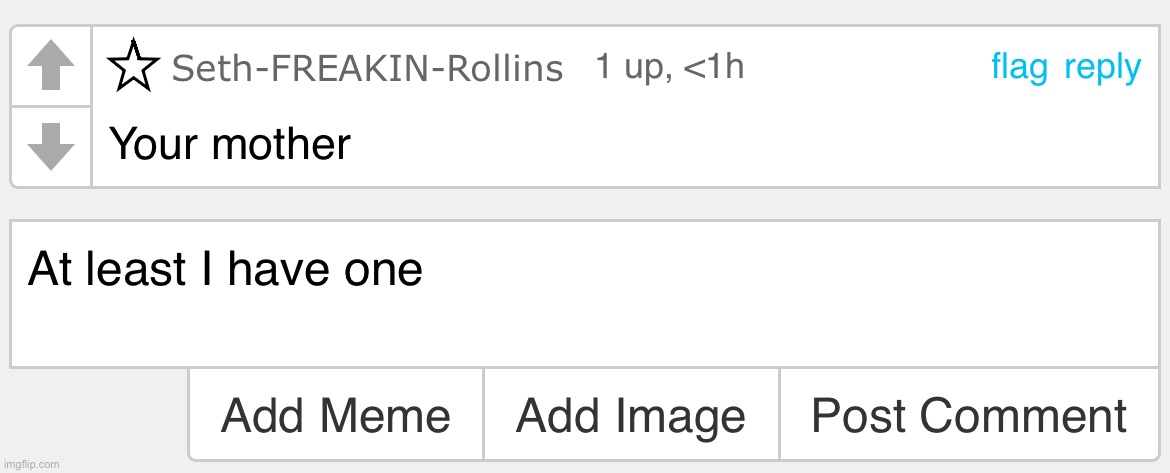
Task: Click the '<1h' comment timestamp
Action: pos(713,67)
